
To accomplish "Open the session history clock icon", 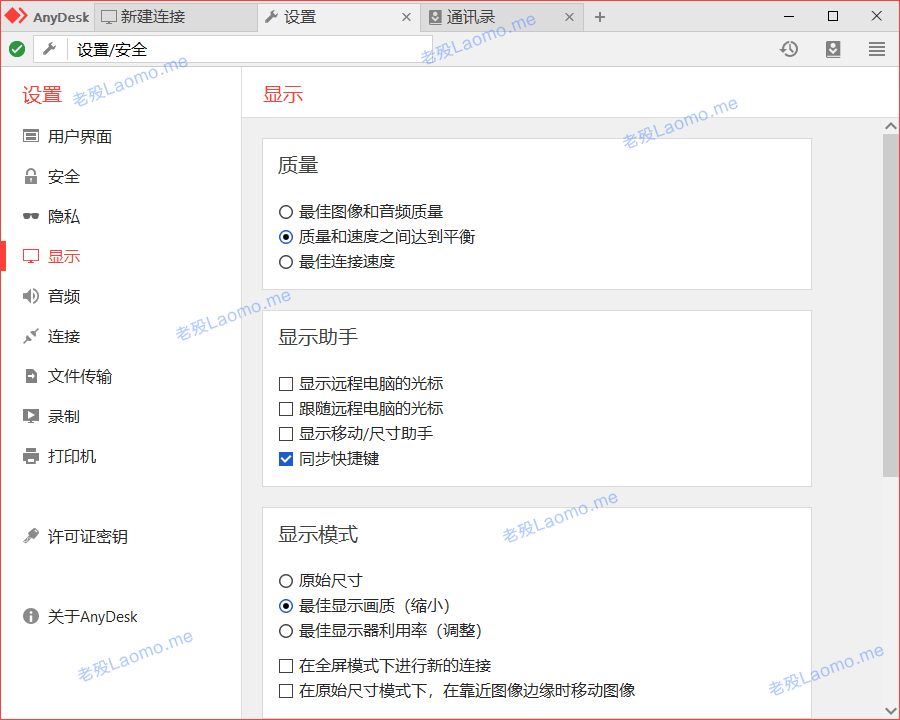I will coord(789,49).
